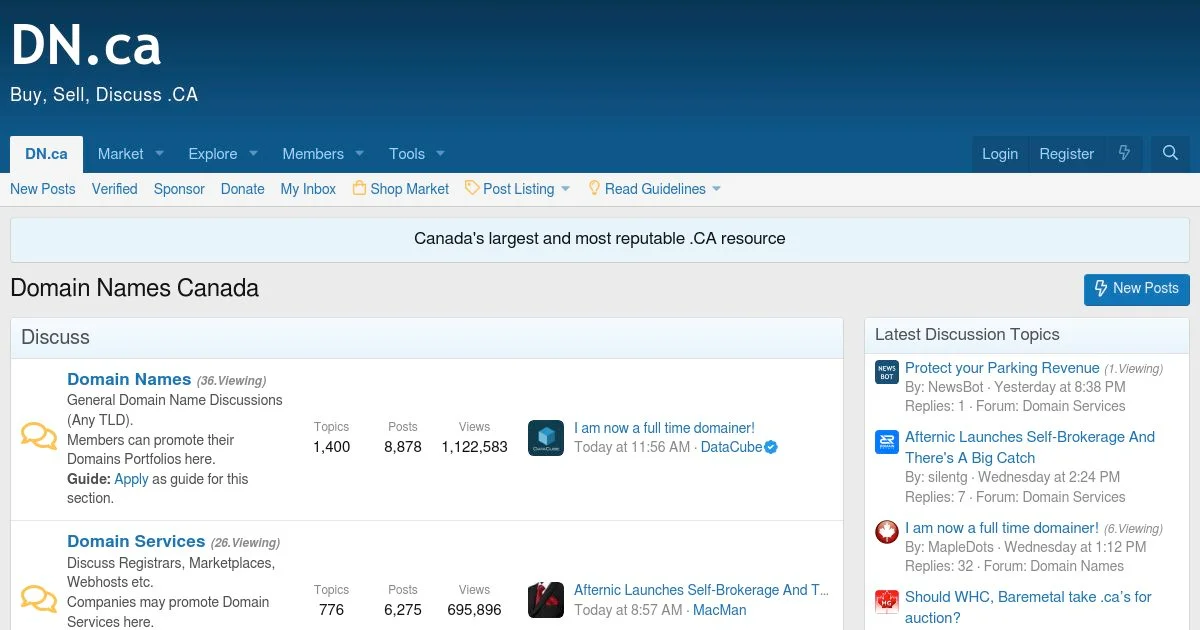Open the Domain Names forum title

[129, 379]
